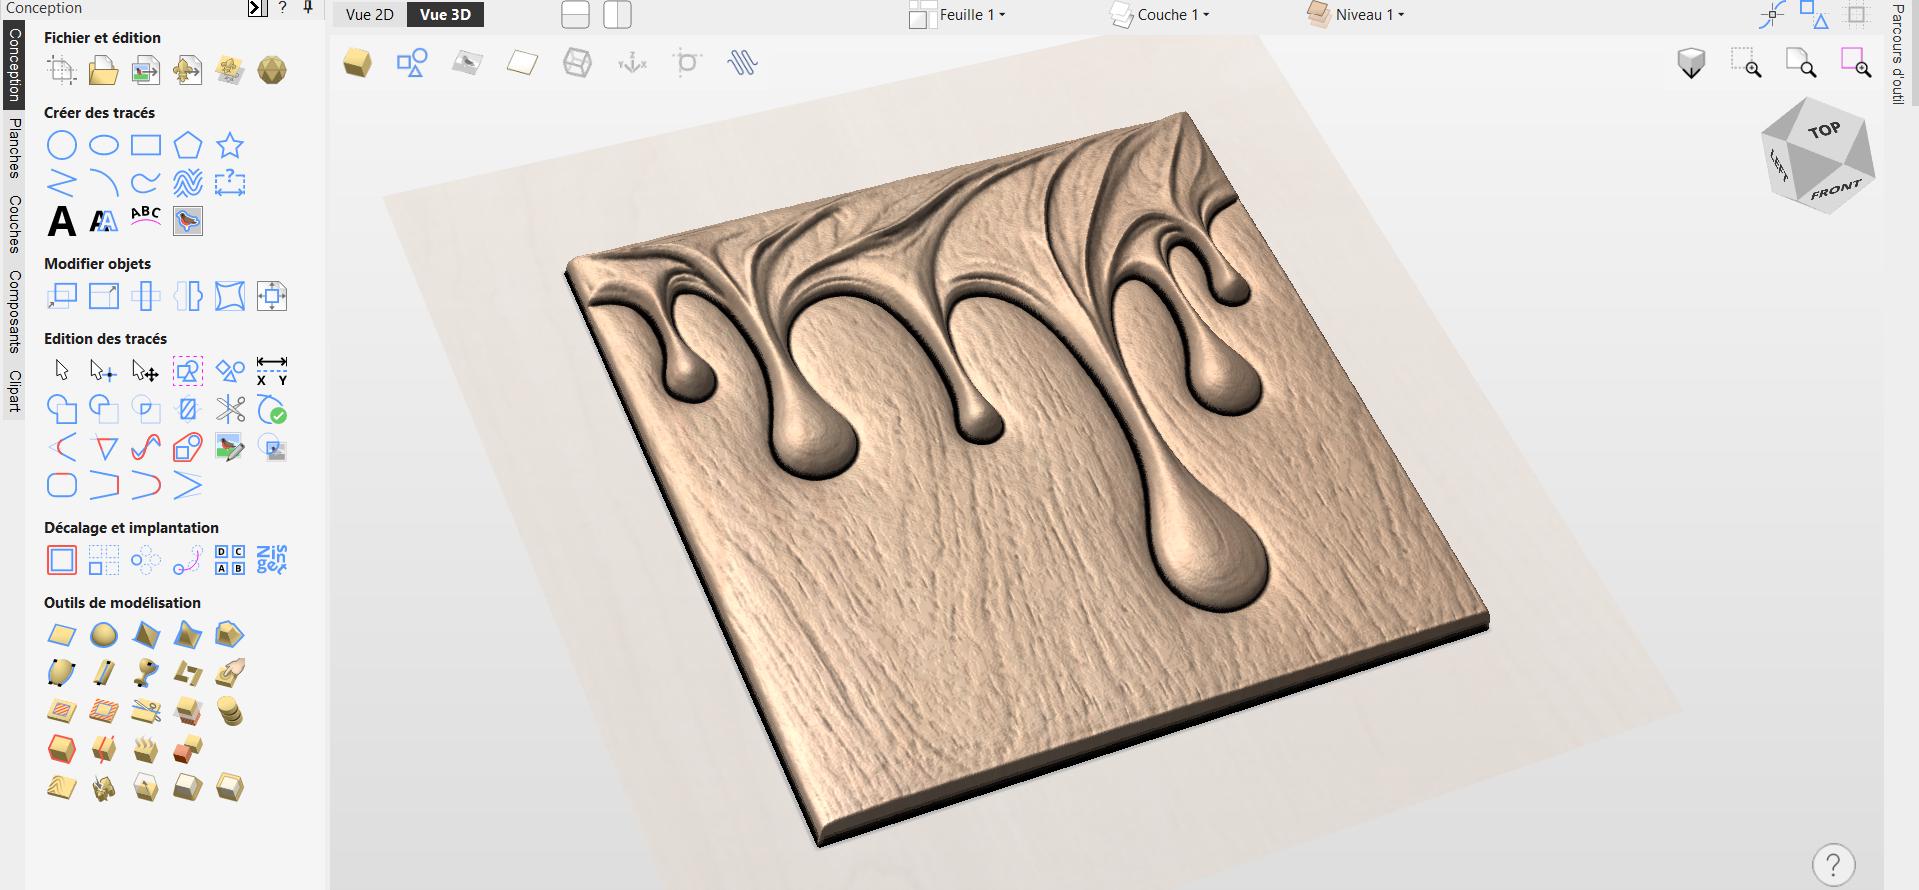This screenshot has height=890, width=1919.
Task: Import a 3D model using the gold polyhedron icon
Action: pos(272,70)
